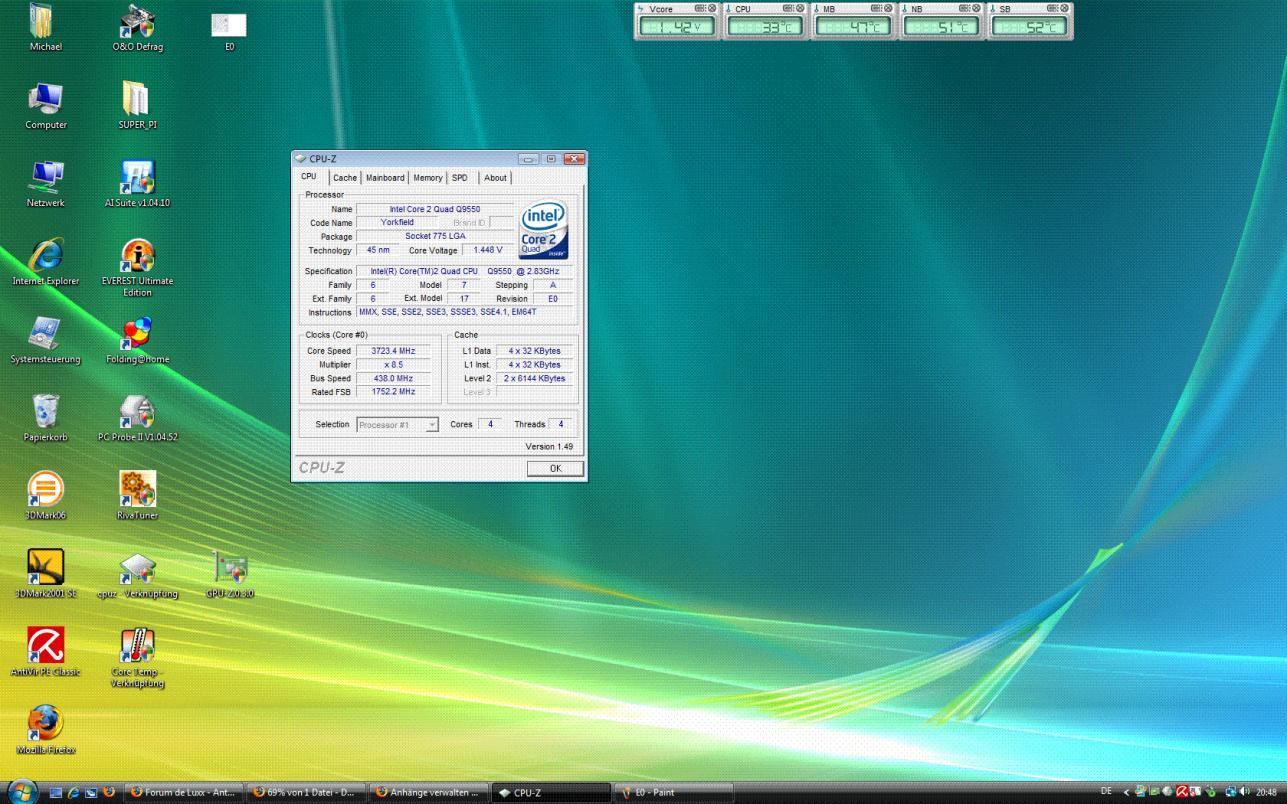Switch to the SPD tab in CPU-Z

point(460,178)
